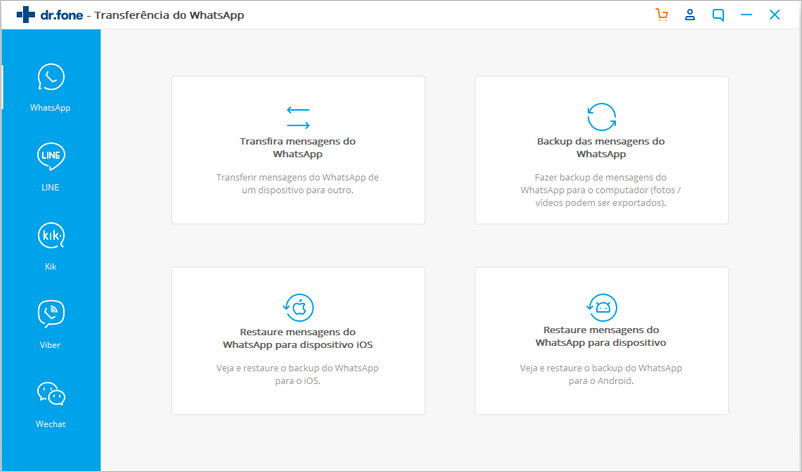Viewport: 802px width, 472px height.
Task: Minimize the dr.fone window
Action: pyautogui.click(x=746, y=14)
